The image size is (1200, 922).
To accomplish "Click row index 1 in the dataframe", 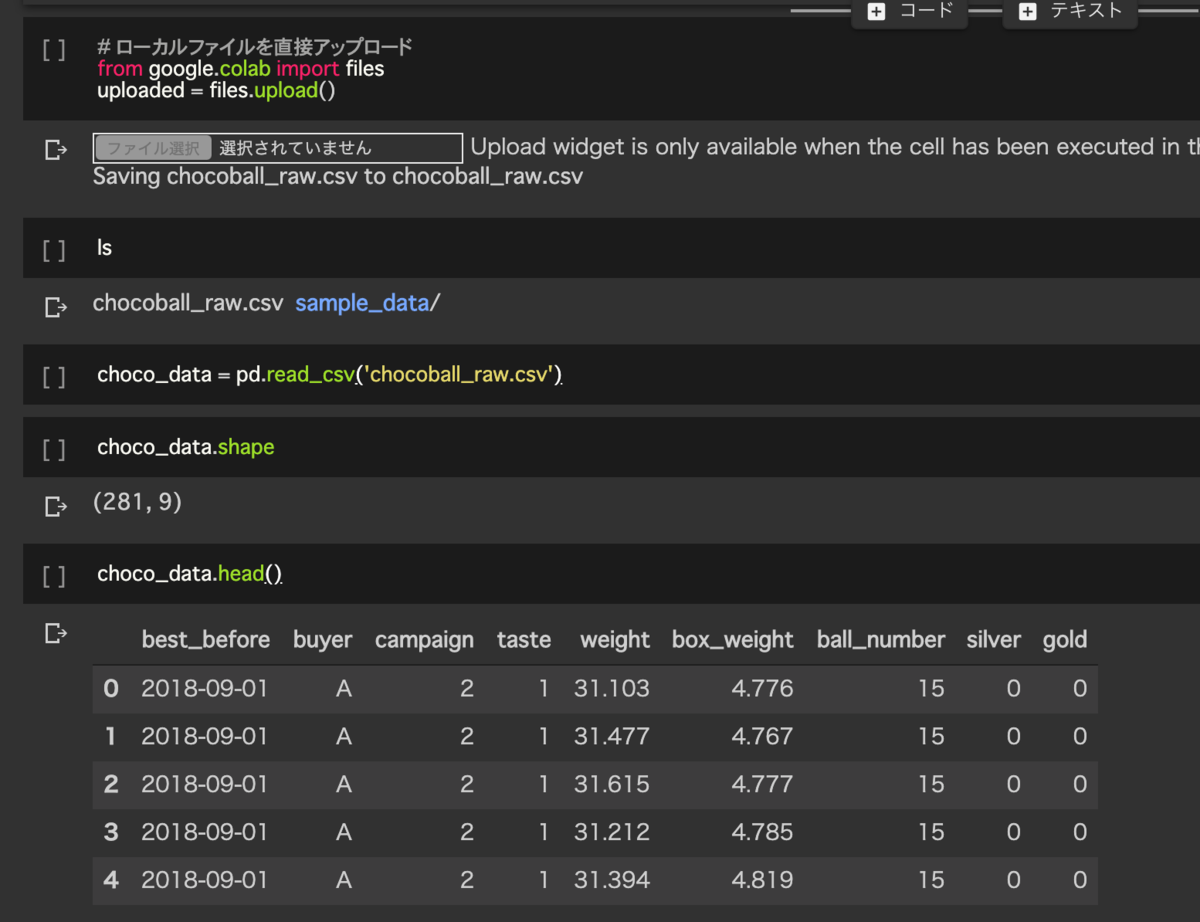I will point(111,736).
